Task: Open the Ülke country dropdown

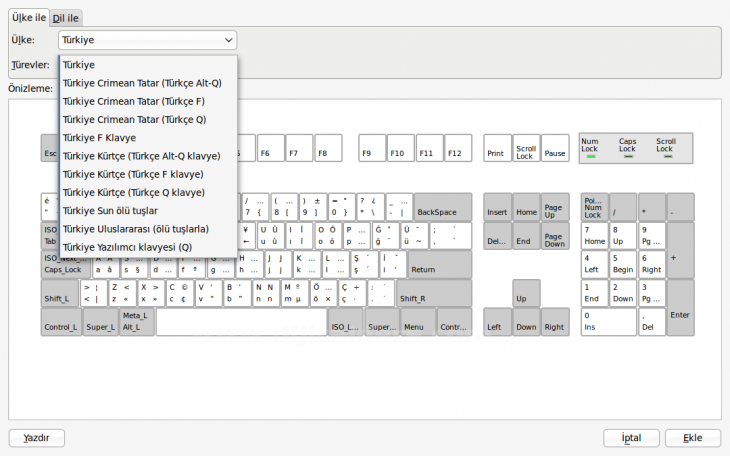Action: pos(146,40)
